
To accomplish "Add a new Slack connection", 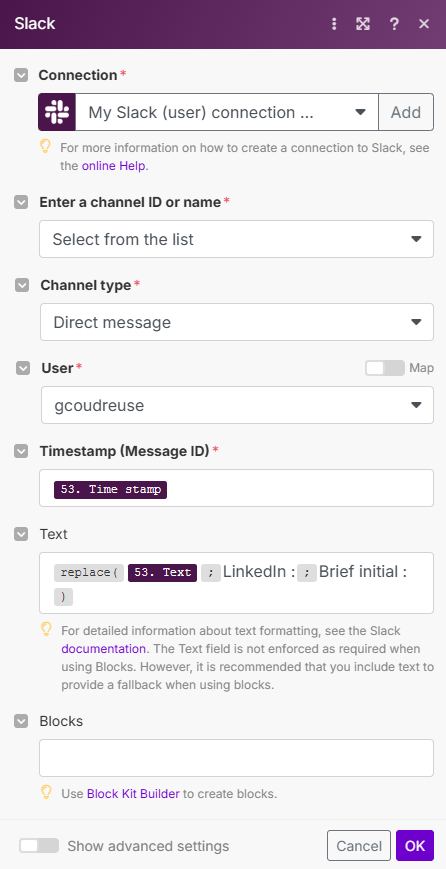I will 406,112.
